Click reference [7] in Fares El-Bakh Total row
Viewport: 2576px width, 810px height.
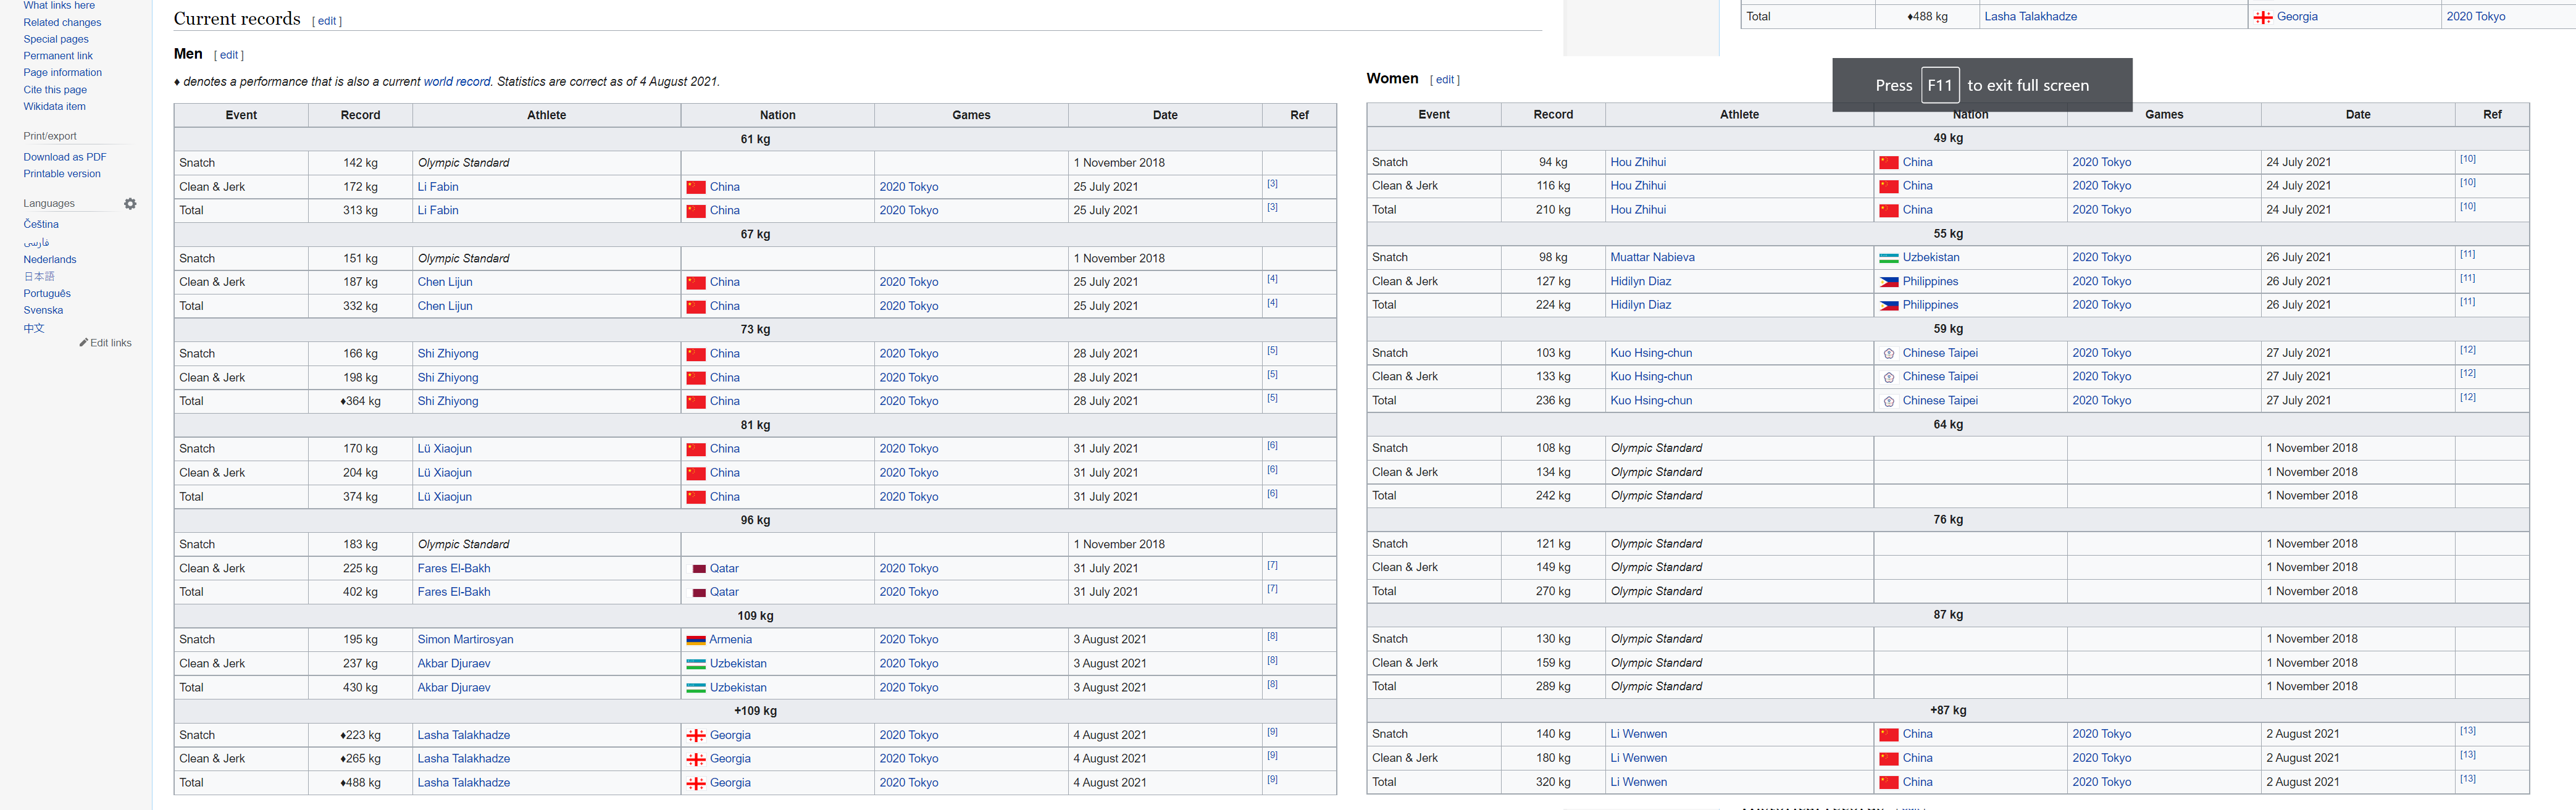1272,589
